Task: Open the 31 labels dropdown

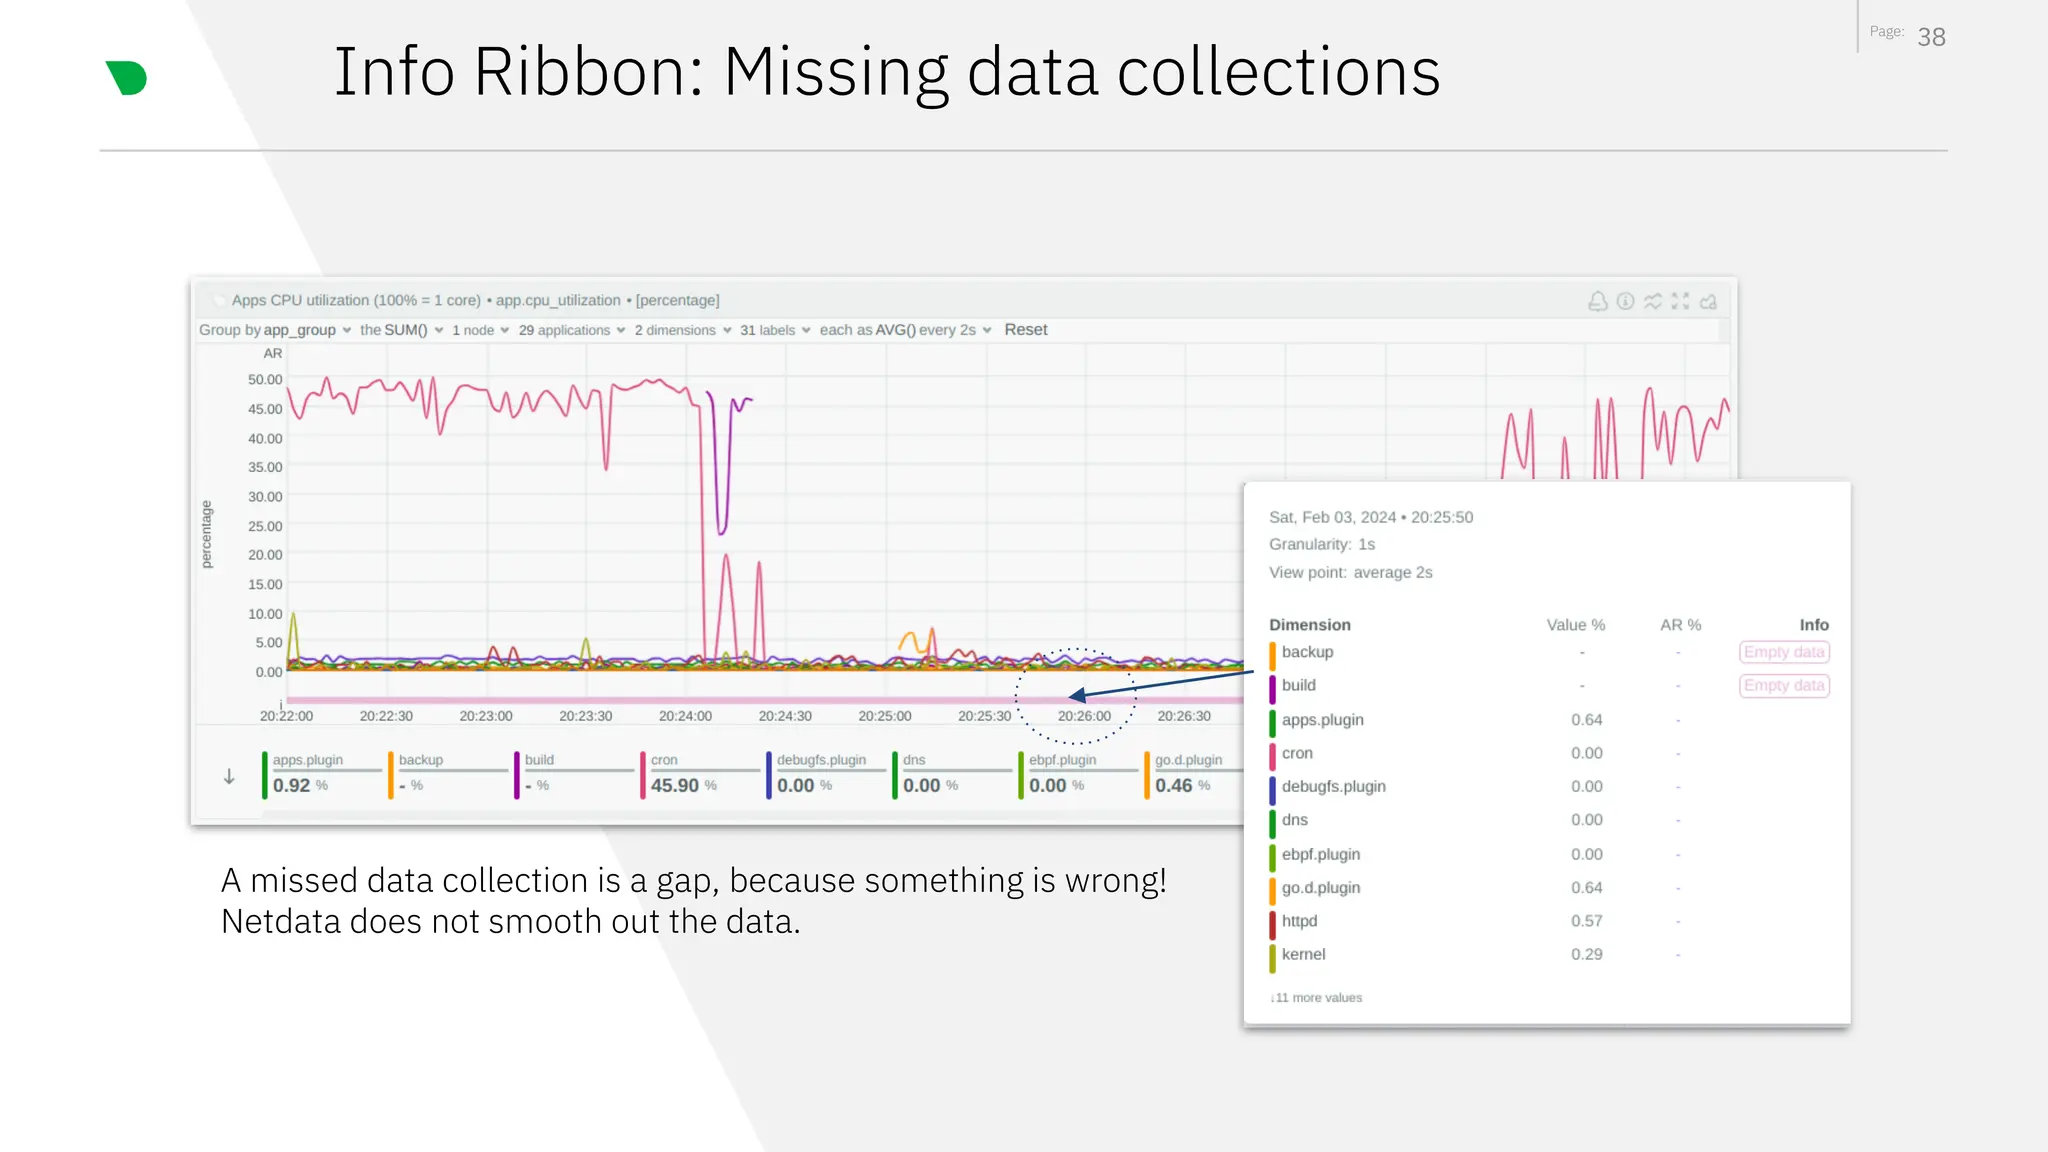Action: (x=775, y=330)
